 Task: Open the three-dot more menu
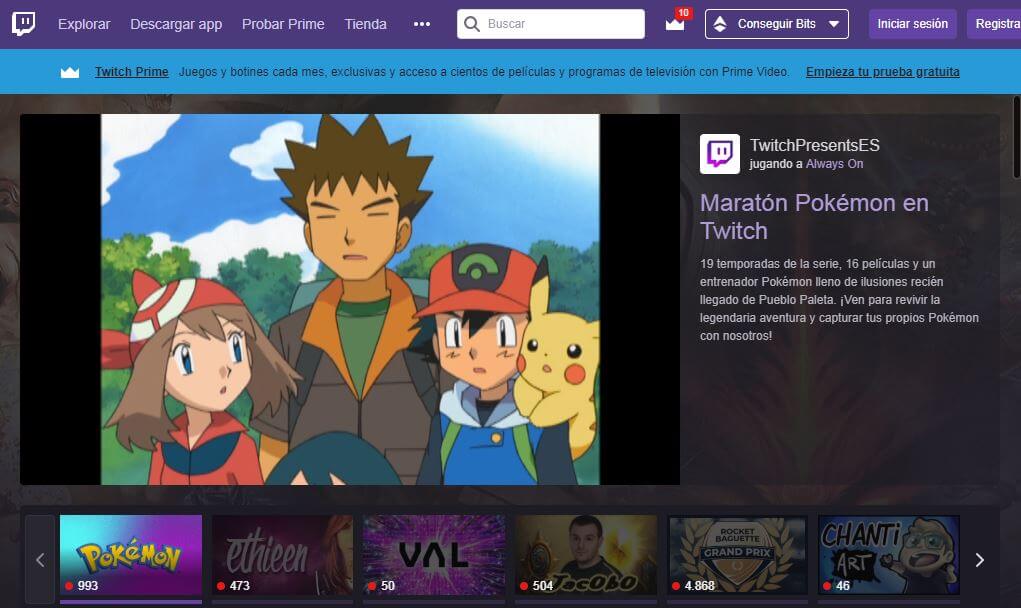tap(422, 24)
